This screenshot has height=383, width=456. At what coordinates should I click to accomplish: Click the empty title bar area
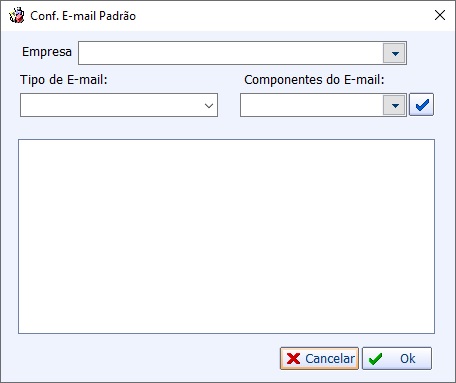tap(283, 15)
